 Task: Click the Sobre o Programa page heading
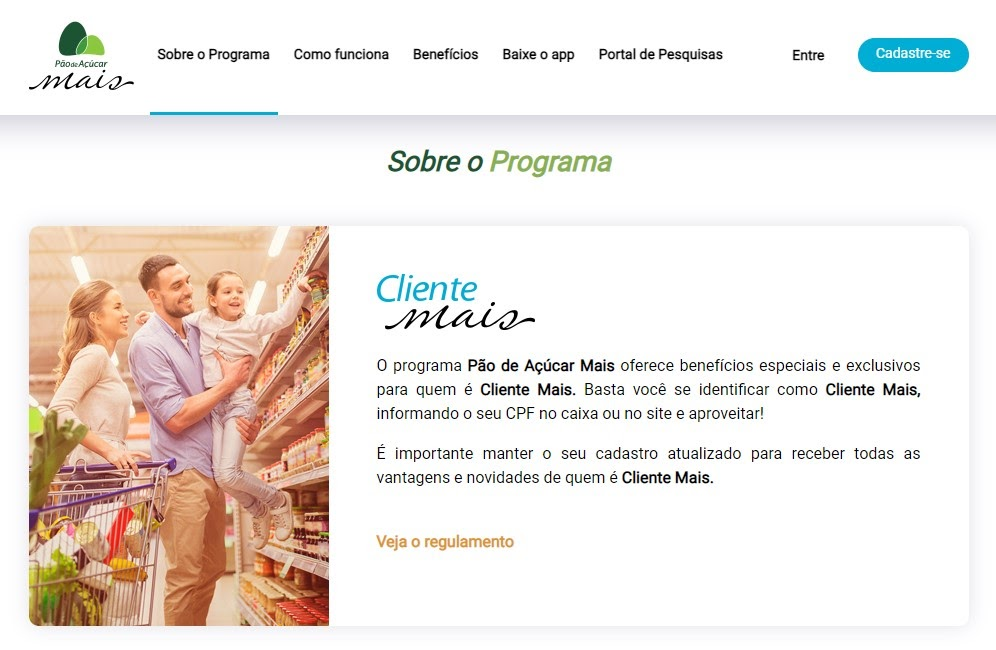pos(499,161)
